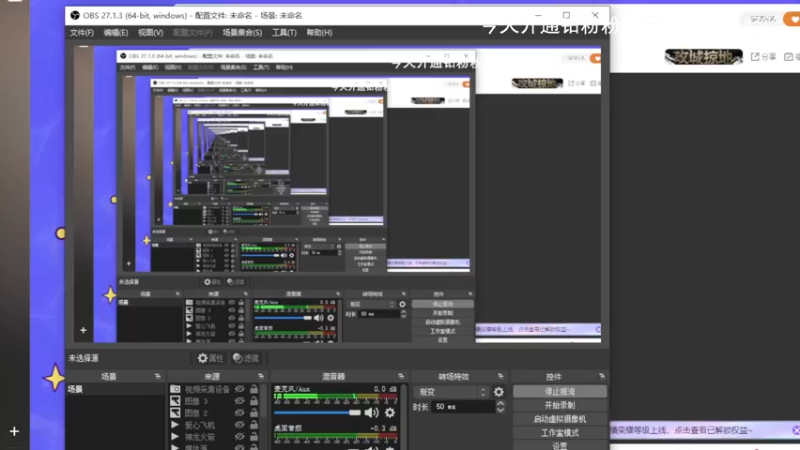Pop out the 转场特效 dock panel icon
800x450 pixels.
500,376
